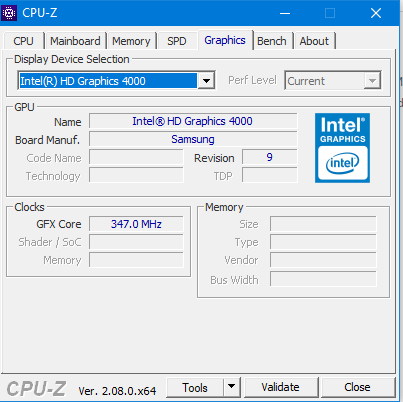This screenshot has height=402, width=403.
Task: Click the Tools button
Action: 195,387
